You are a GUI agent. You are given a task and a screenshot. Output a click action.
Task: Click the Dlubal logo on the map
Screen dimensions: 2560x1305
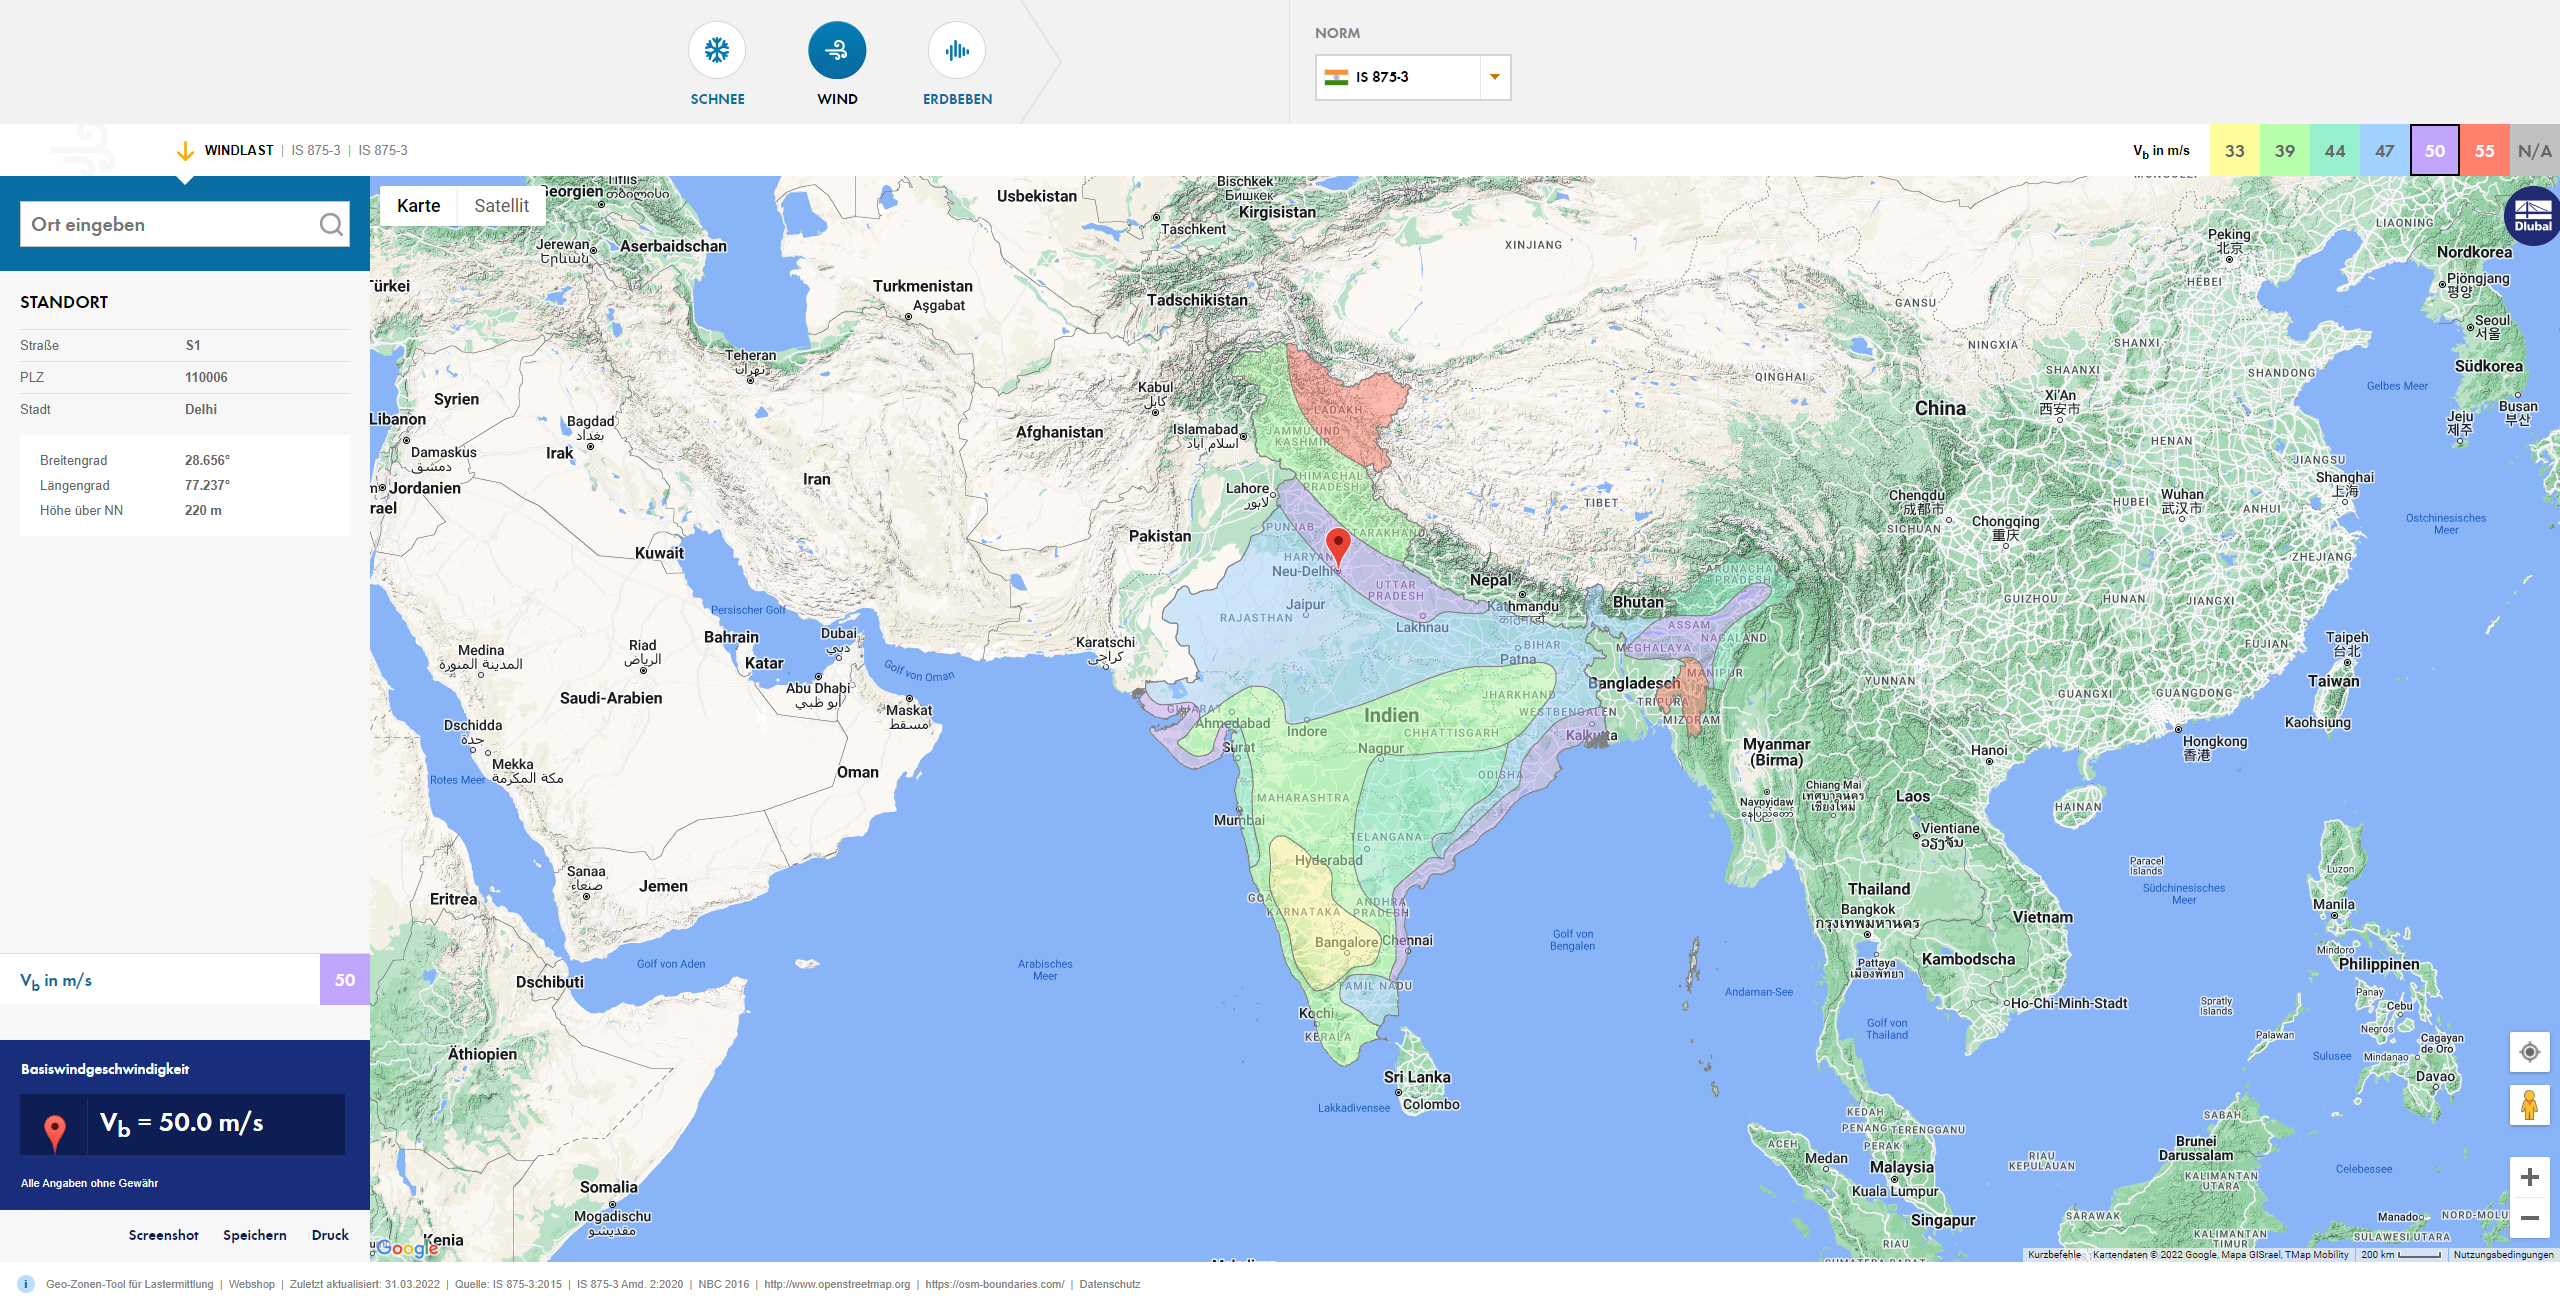2531,215
